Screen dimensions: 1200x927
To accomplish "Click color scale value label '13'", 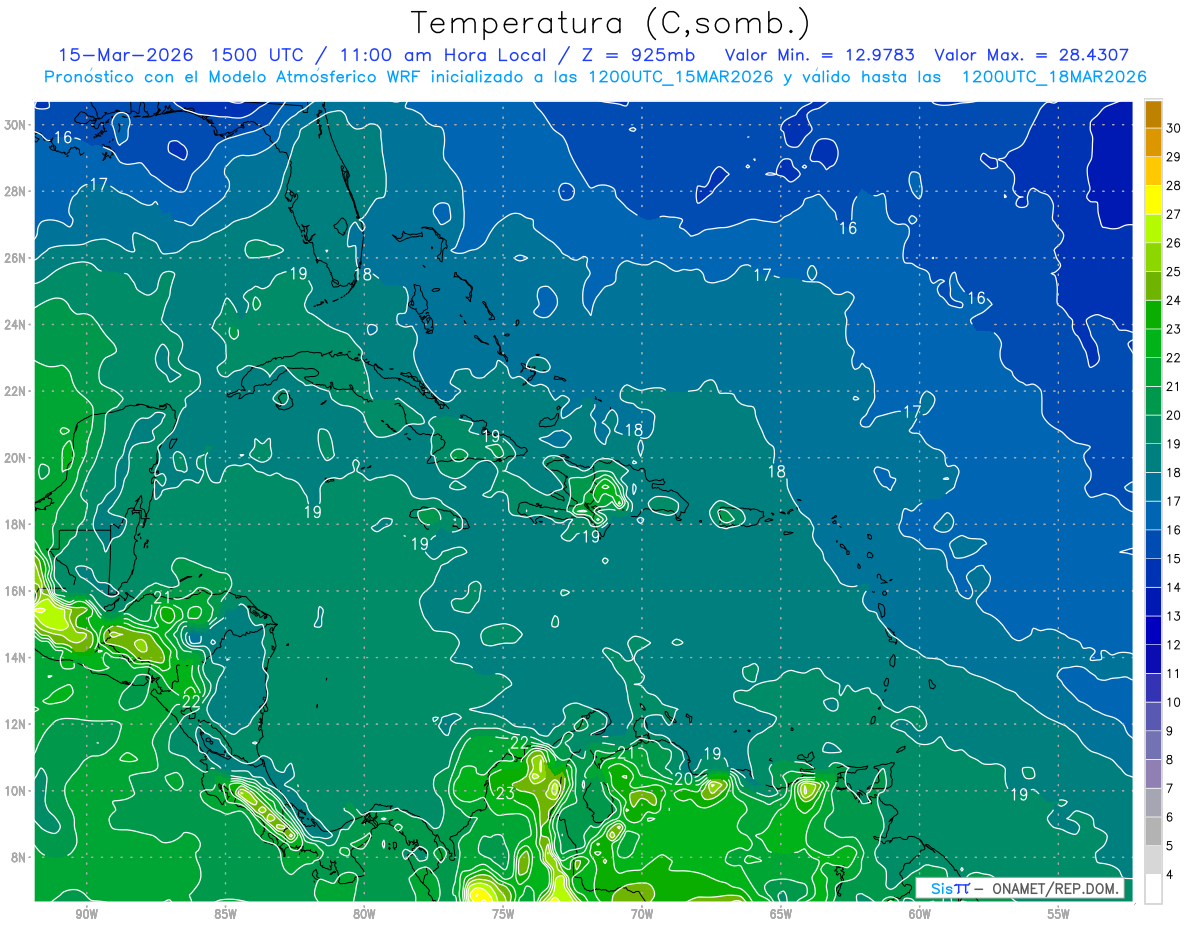I will [x=1174, y=616].
